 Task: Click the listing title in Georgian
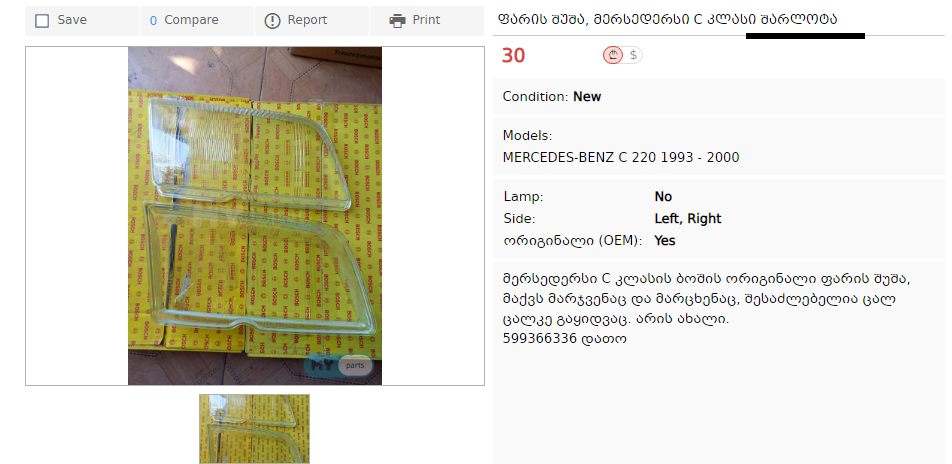[667, 19]
